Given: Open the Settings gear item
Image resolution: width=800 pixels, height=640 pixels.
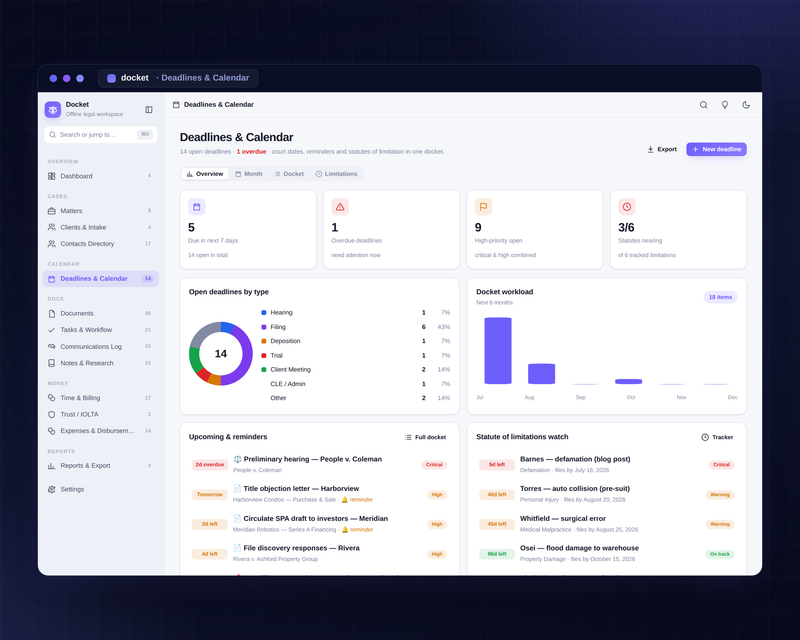Looking at the screenshot, I should 101,489.
